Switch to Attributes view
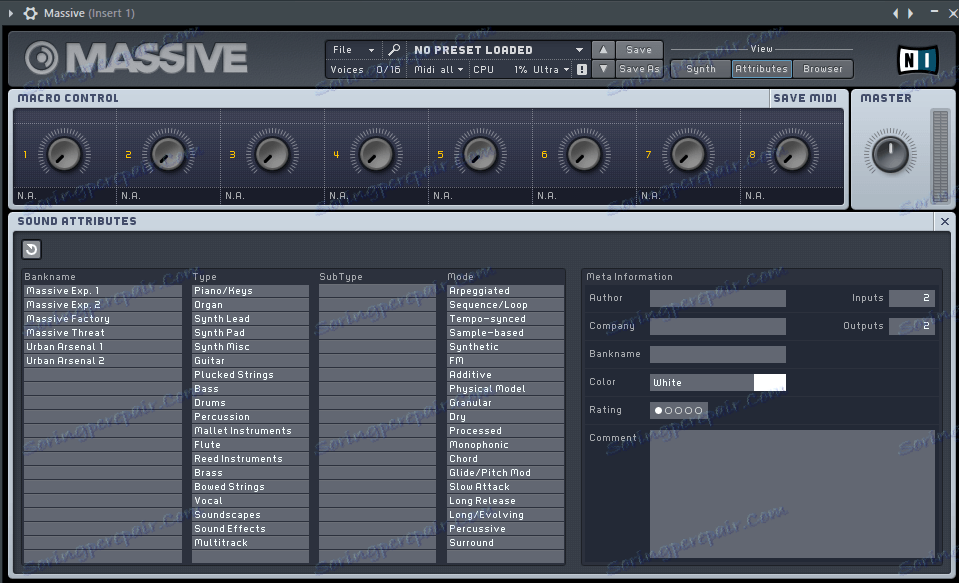Image resolution: width=959 pixels, height=583 pixels. (761, 69)
